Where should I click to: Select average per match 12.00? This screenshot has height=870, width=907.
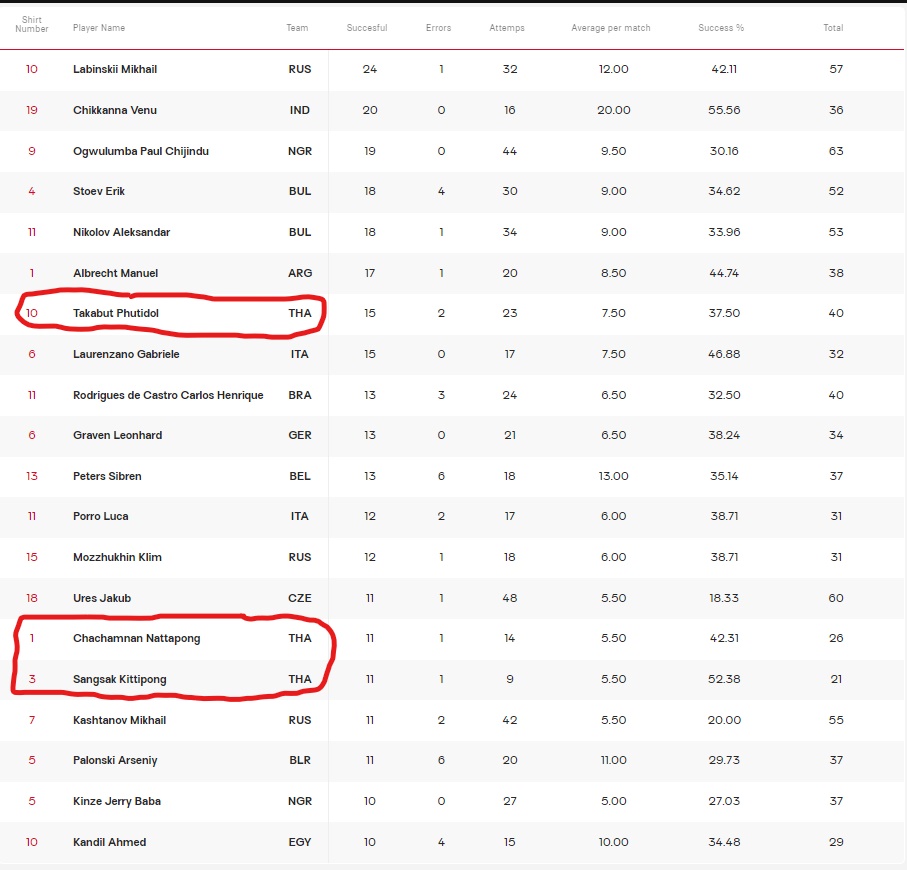(x=614, y=69)
